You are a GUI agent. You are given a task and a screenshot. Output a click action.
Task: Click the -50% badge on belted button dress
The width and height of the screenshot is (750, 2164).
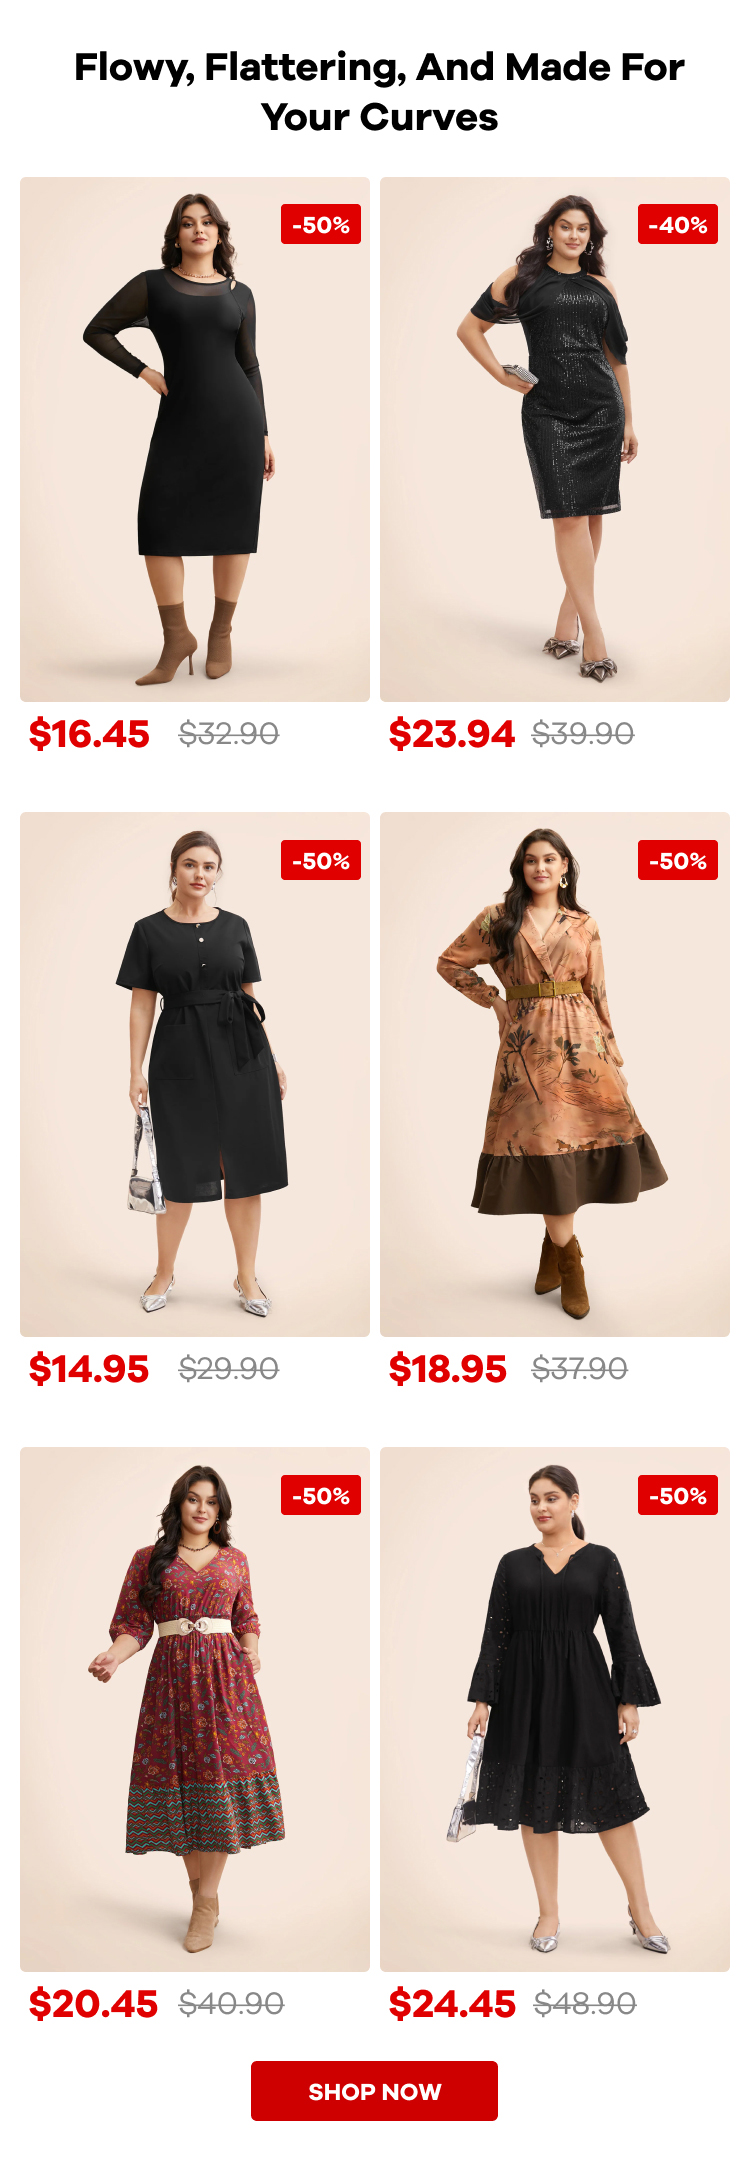(x=321, y=860)
